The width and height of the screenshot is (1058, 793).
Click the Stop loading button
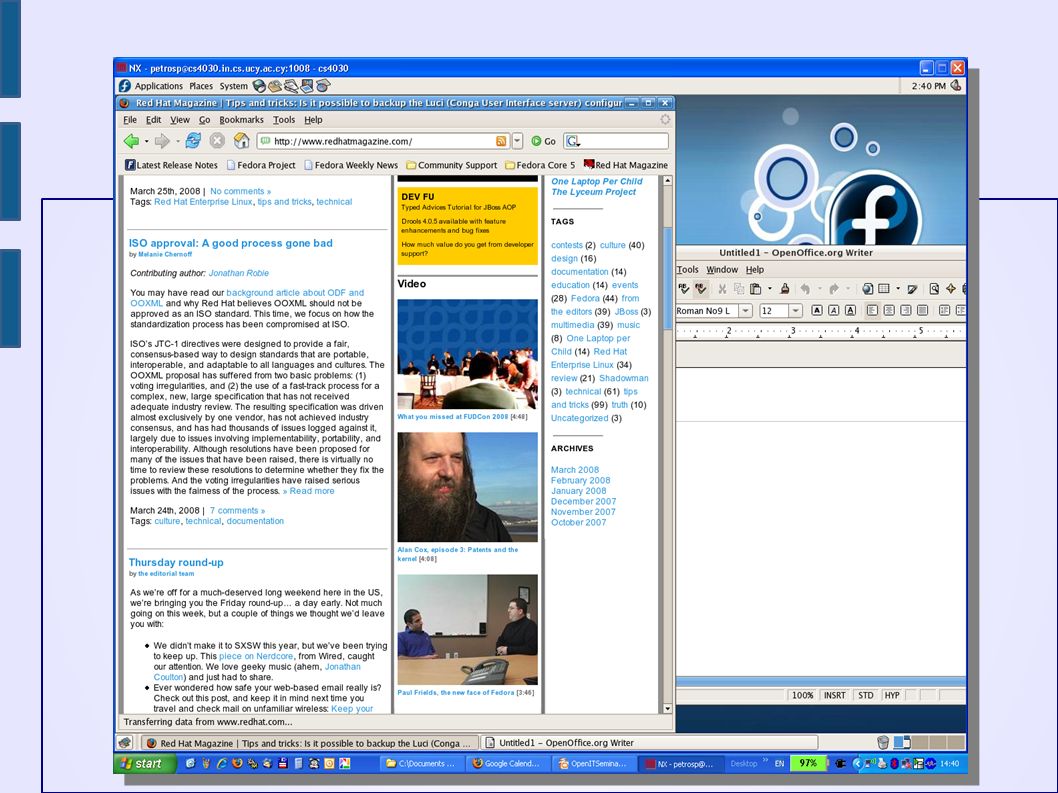pos(217,140)
